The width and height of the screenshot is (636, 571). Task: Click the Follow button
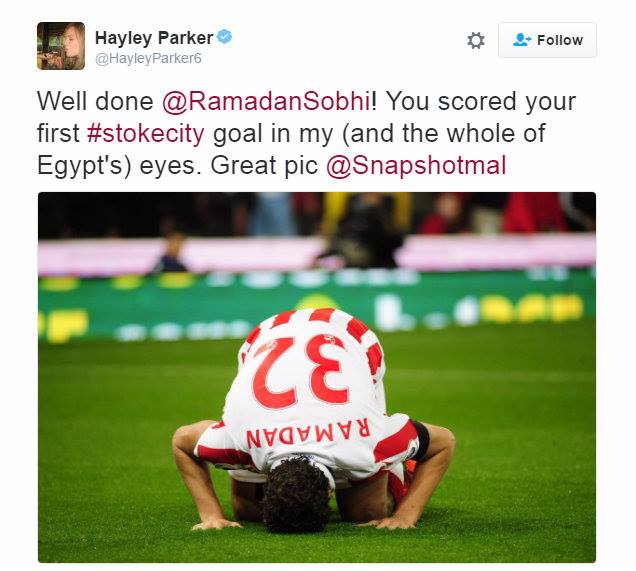click(x=547, y=40)
